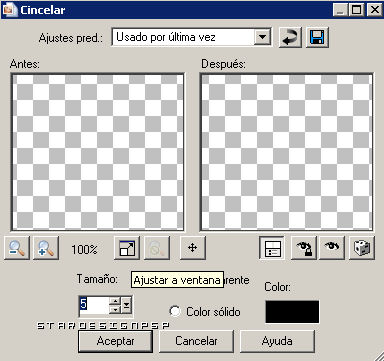384x361 pixels.
Task: Toggle the auto proof eye-with-lock icon
Action: [303, 248]
